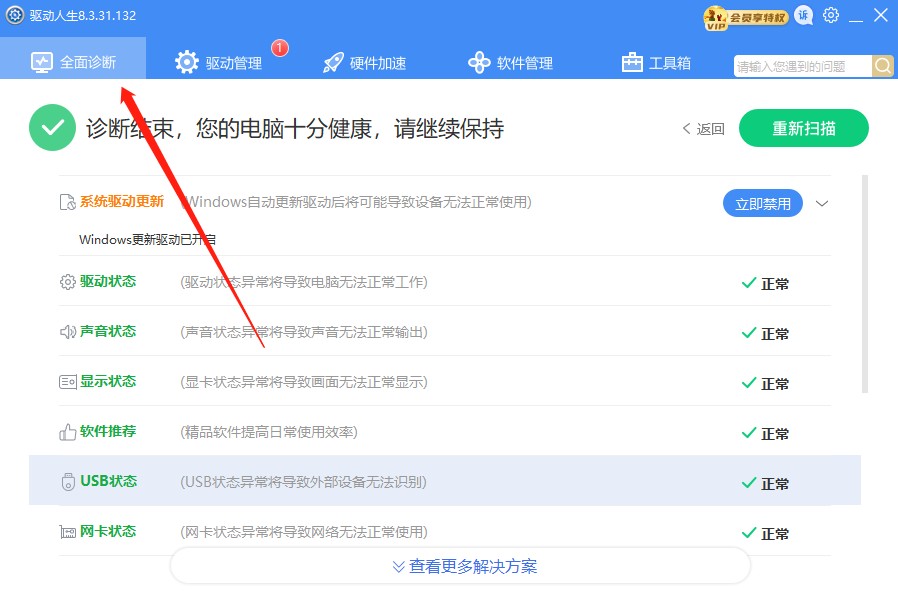Image resolution: width=898 pixels, height=598 pixels.
Task: Click the green 重新扫描 button
Action: [804, 128]
